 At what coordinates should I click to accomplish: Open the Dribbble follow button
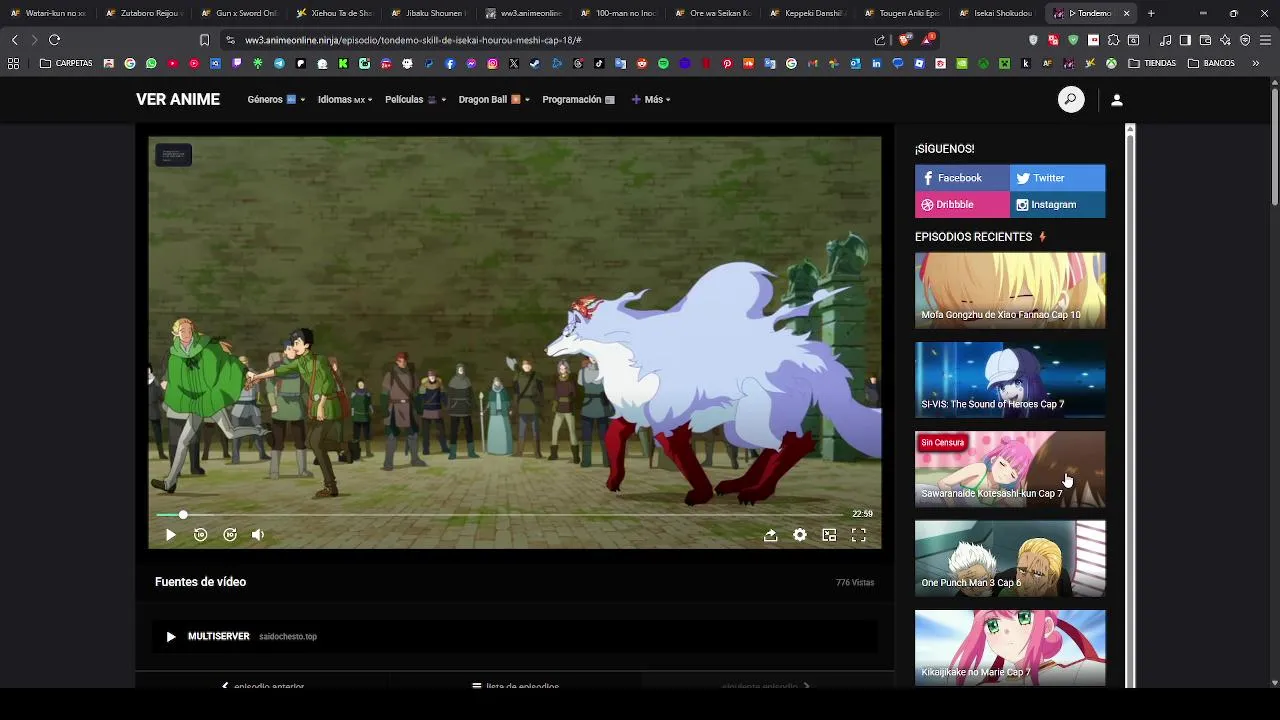tap(962, 205)
